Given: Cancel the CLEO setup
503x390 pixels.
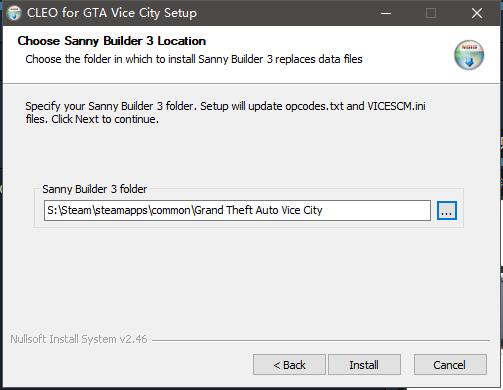Looking at the screenshot, I should point(450,365).
